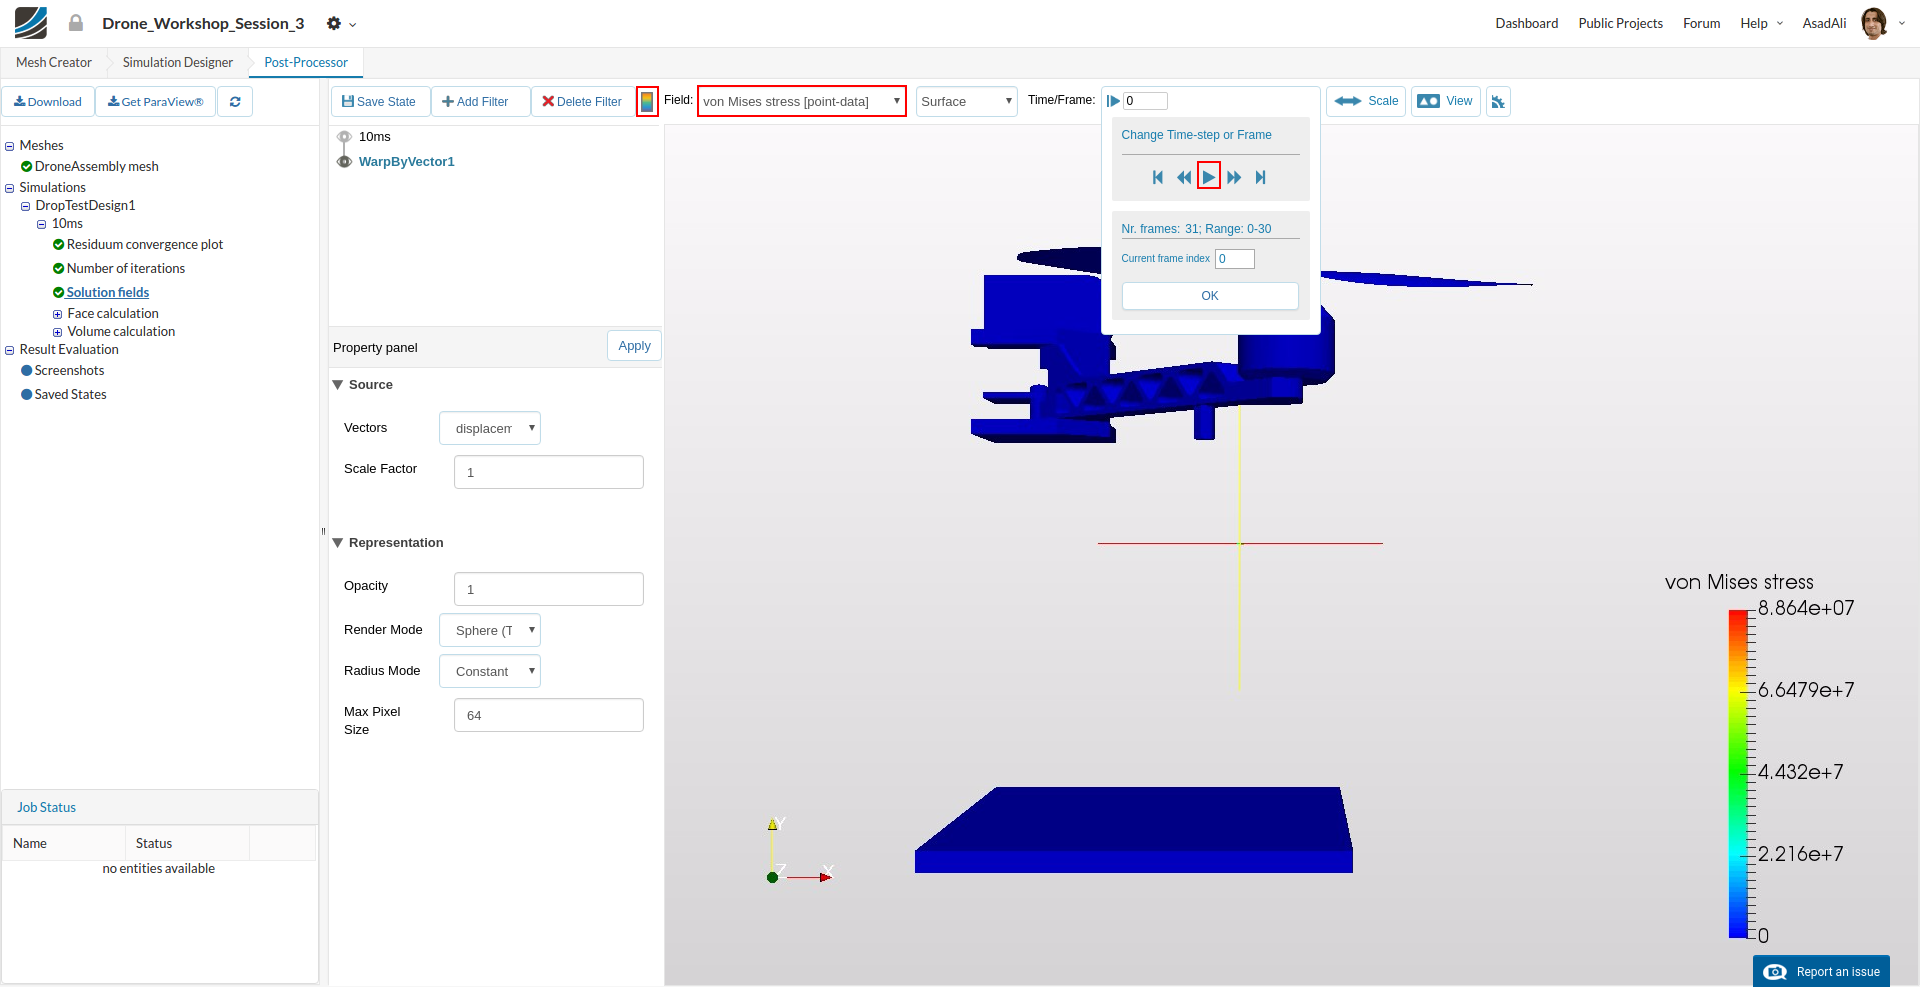Open the Field dropdown
This screenshot has height=987, width=1920.
pyautogui.click(x=802, y=101)
